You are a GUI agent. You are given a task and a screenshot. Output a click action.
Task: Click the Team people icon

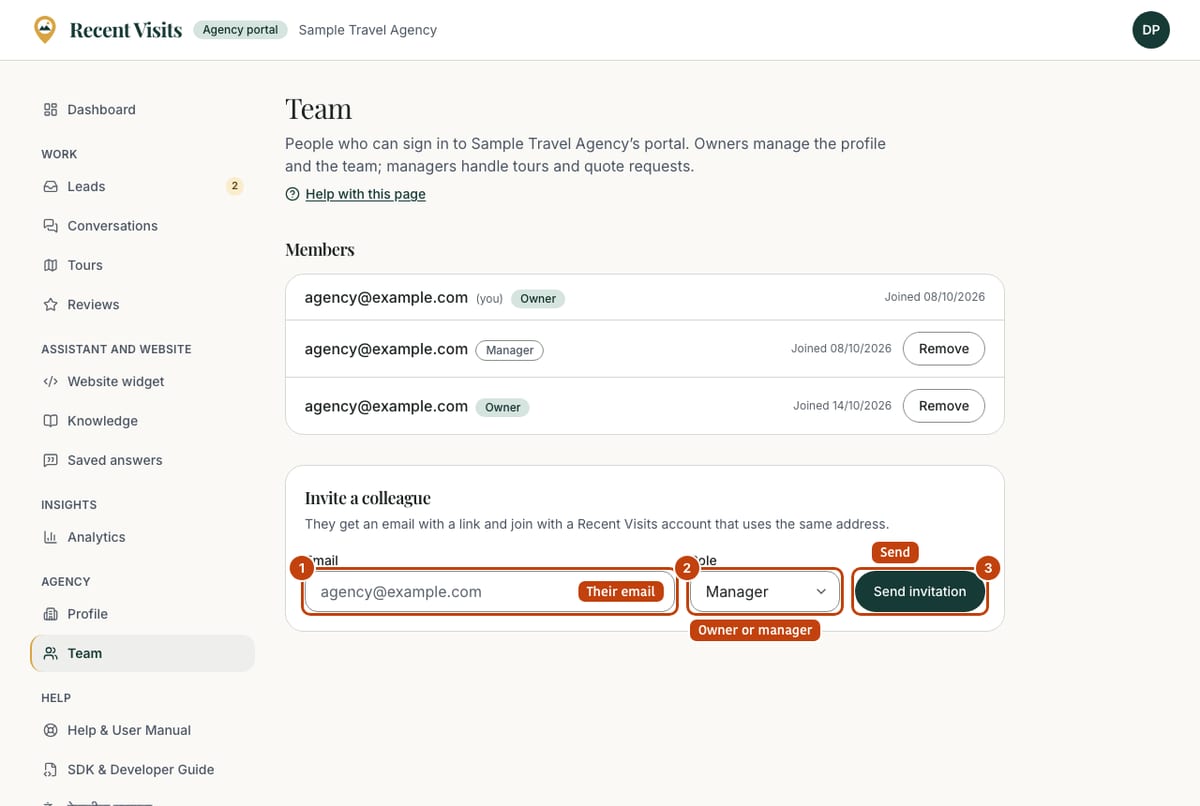(50, 653)
